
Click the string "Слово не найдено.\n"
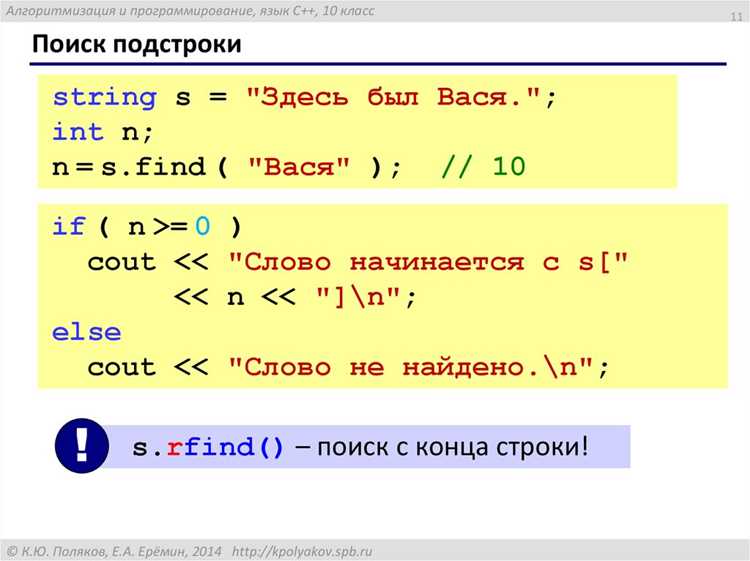pyautogui.click(x=410, y=367)
